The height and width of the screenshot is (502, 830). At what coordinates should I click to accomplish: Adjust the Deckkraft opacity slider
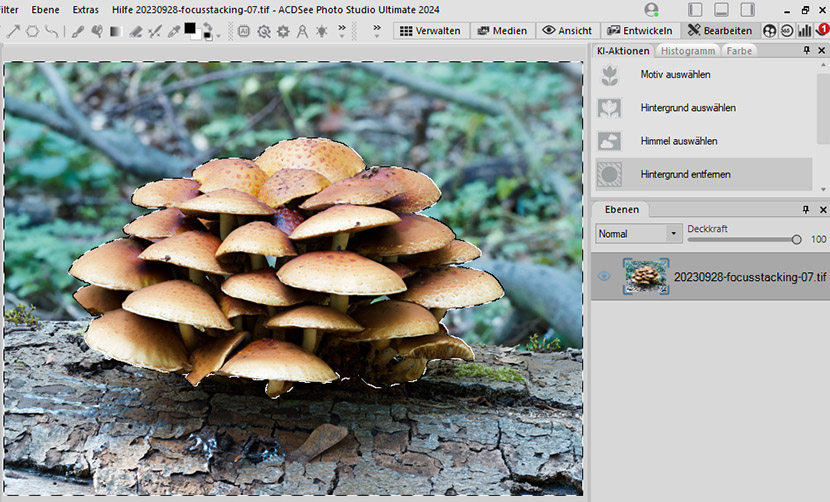click(796, 239)
